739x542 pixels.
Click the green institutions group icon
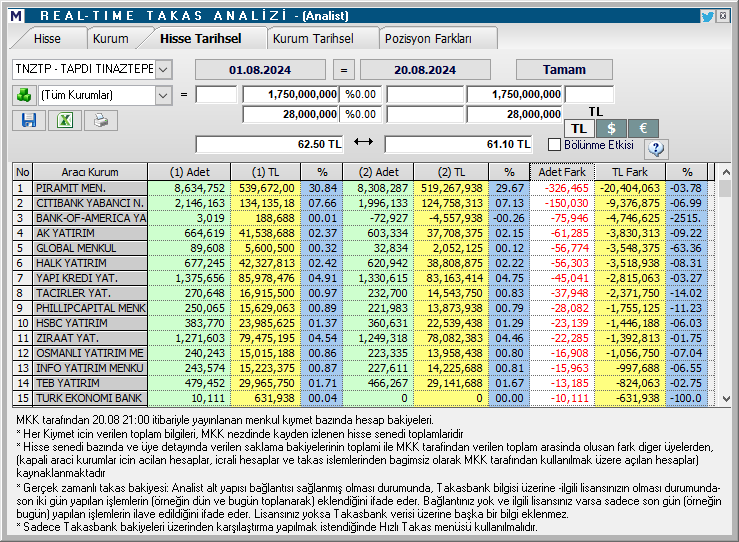(x=24, y=95)
